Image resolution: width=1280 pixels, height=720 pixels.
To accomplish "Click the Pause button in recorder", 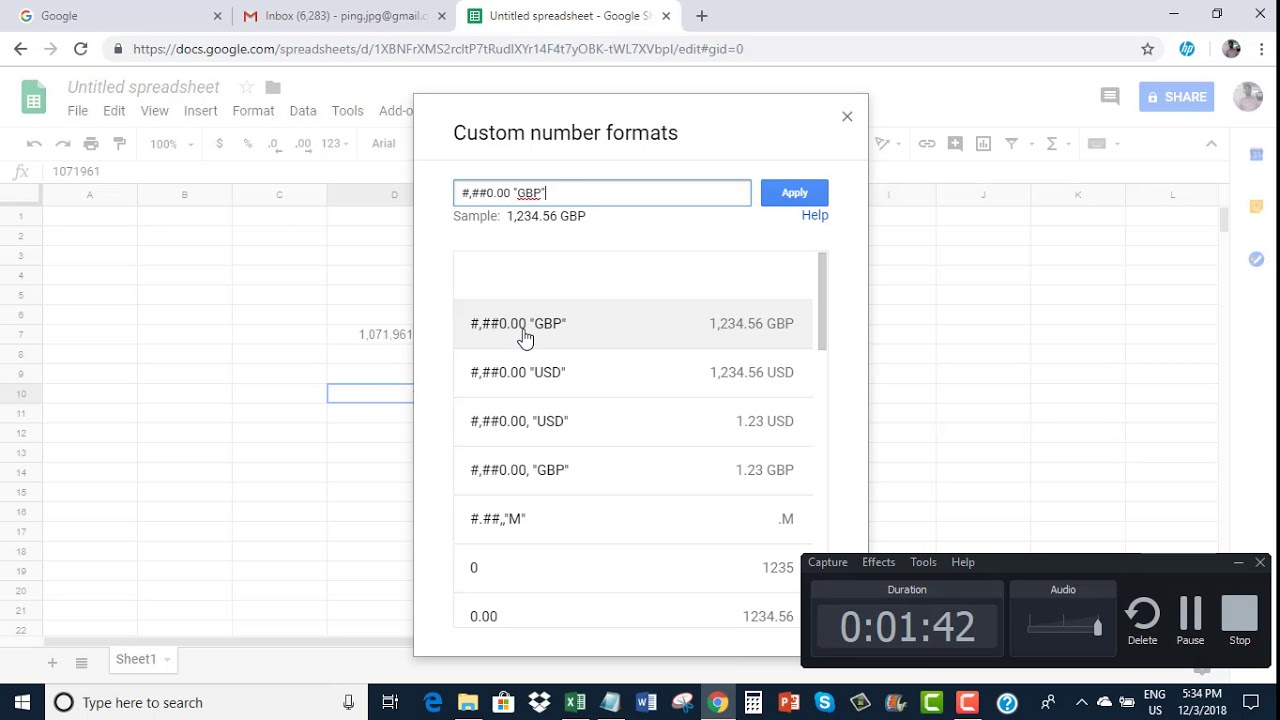I will tap(1190, 621).
